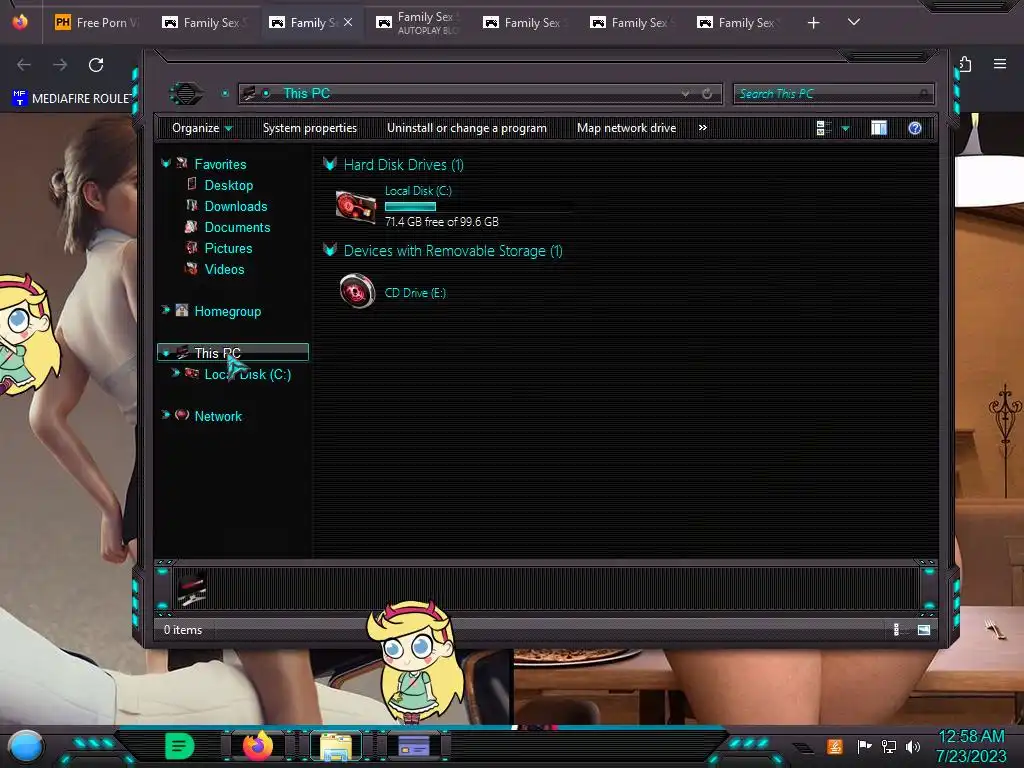Viewport: 1024px width, 768px height.
Task: Reload the current page in Firefox
Action: (x=96, y=65)
